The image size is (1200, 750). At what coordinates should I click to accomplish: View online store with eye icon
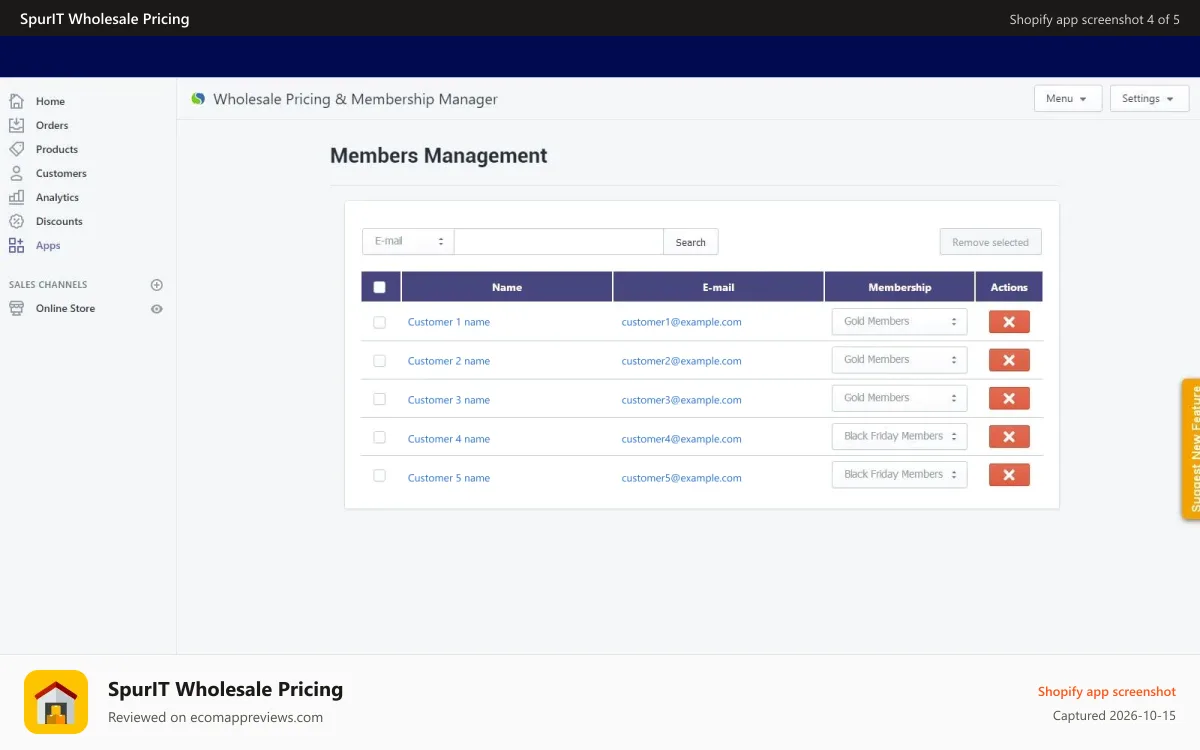coord(156,309)
